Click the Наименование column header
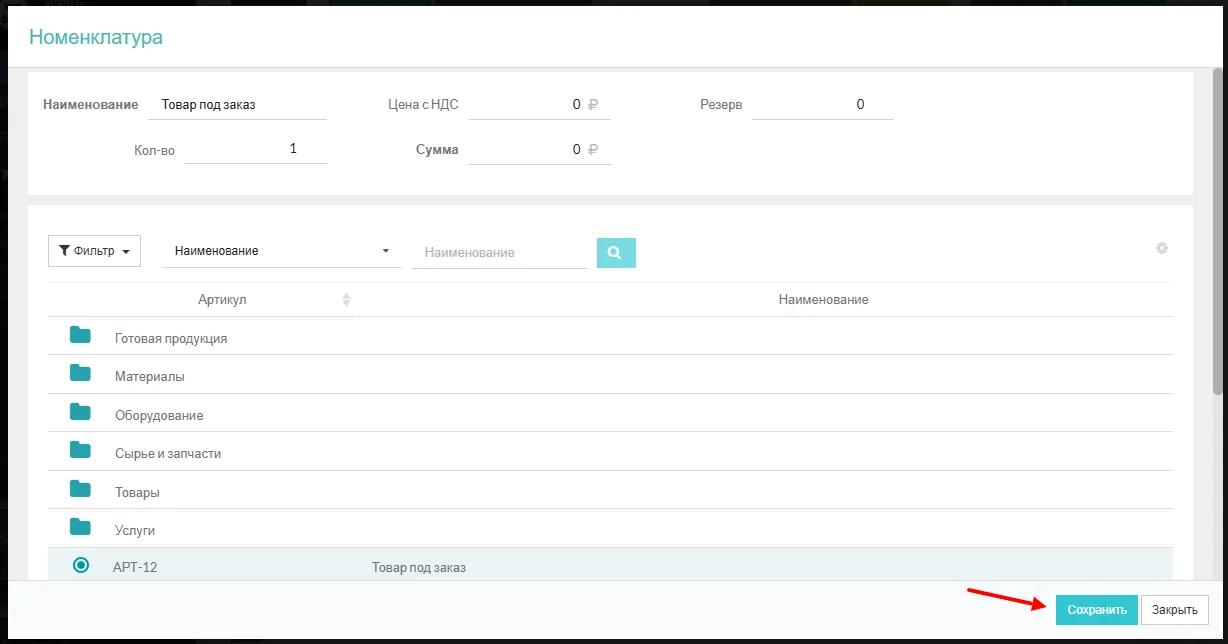 pos(822,300)
